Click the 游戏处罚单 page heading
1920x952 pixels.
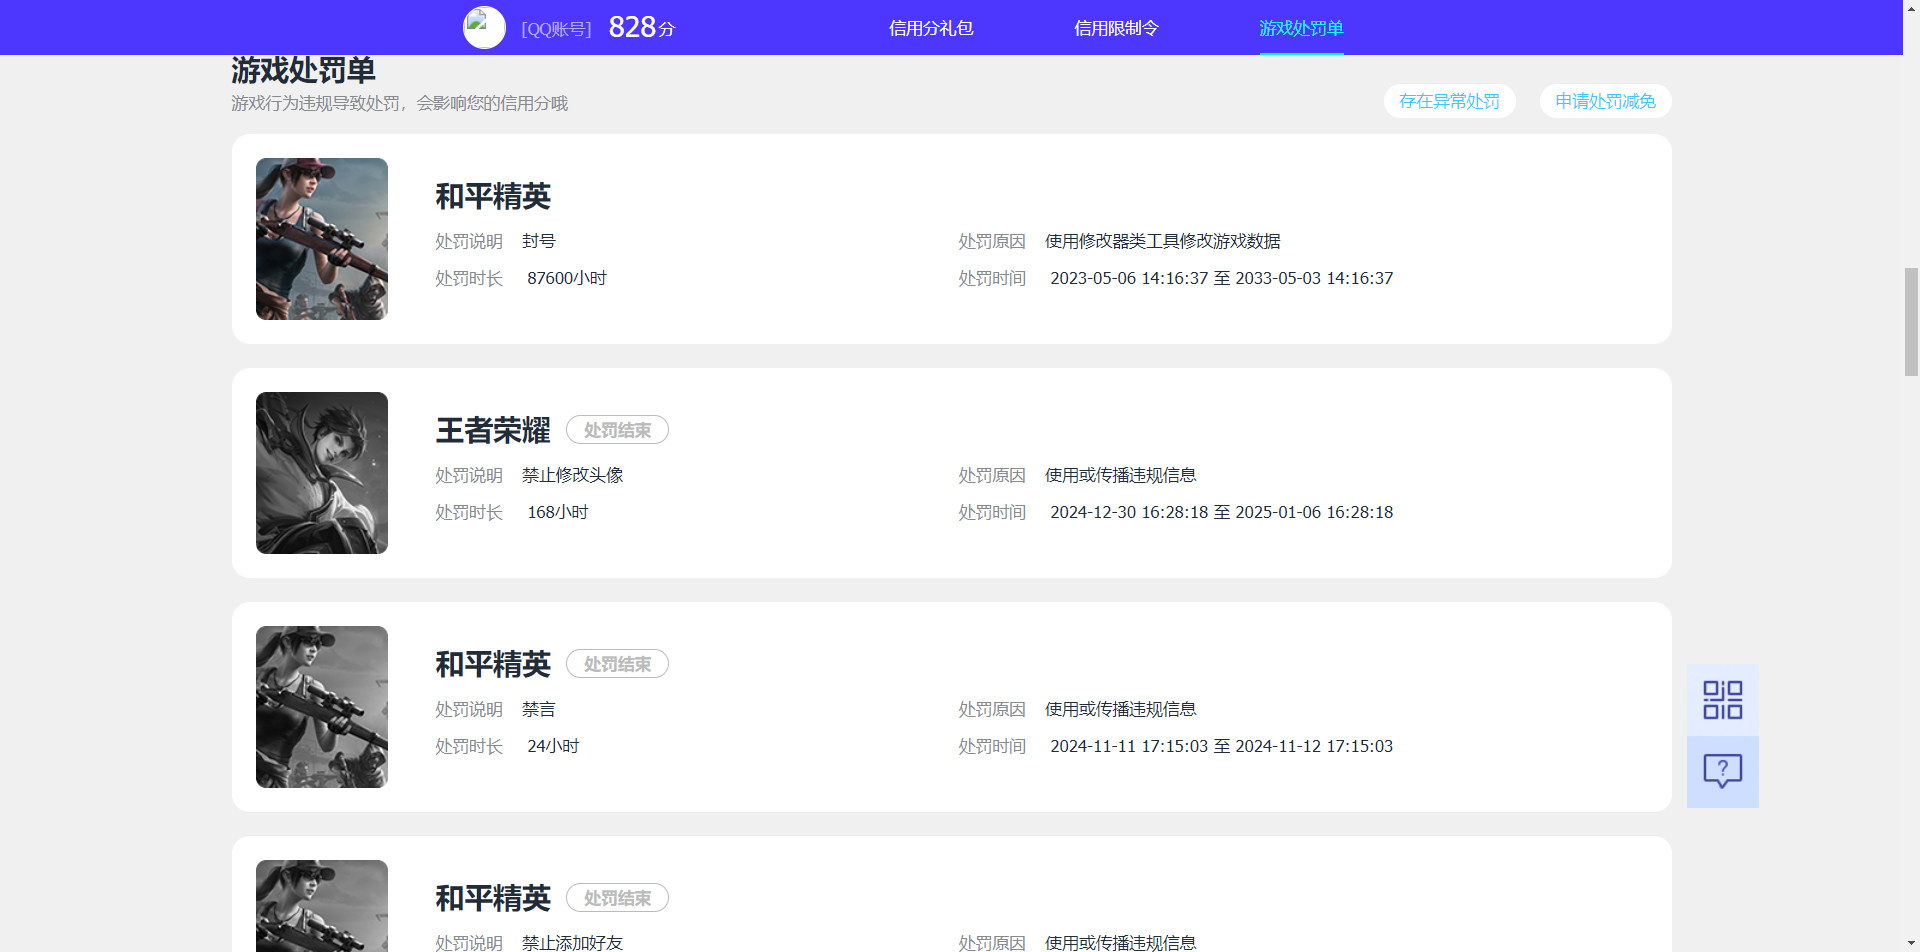tap(304, 71)
